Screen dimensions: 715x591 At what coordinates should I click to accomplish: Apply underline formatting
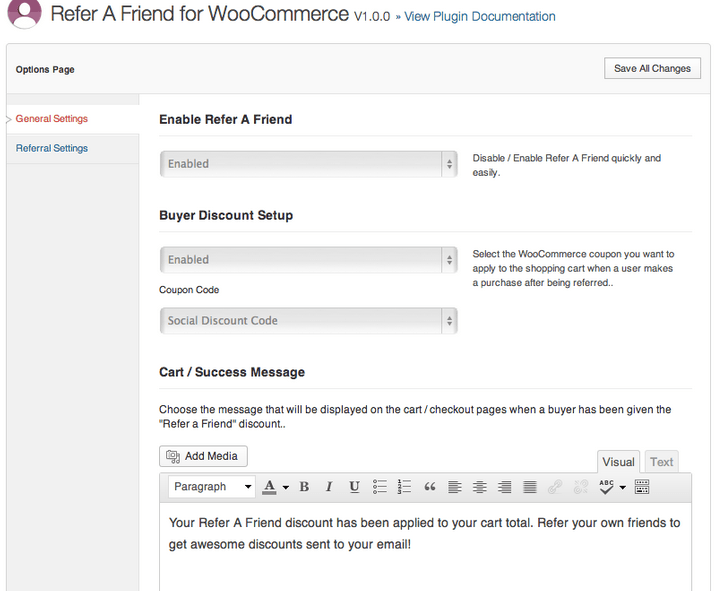click(354, 487)
